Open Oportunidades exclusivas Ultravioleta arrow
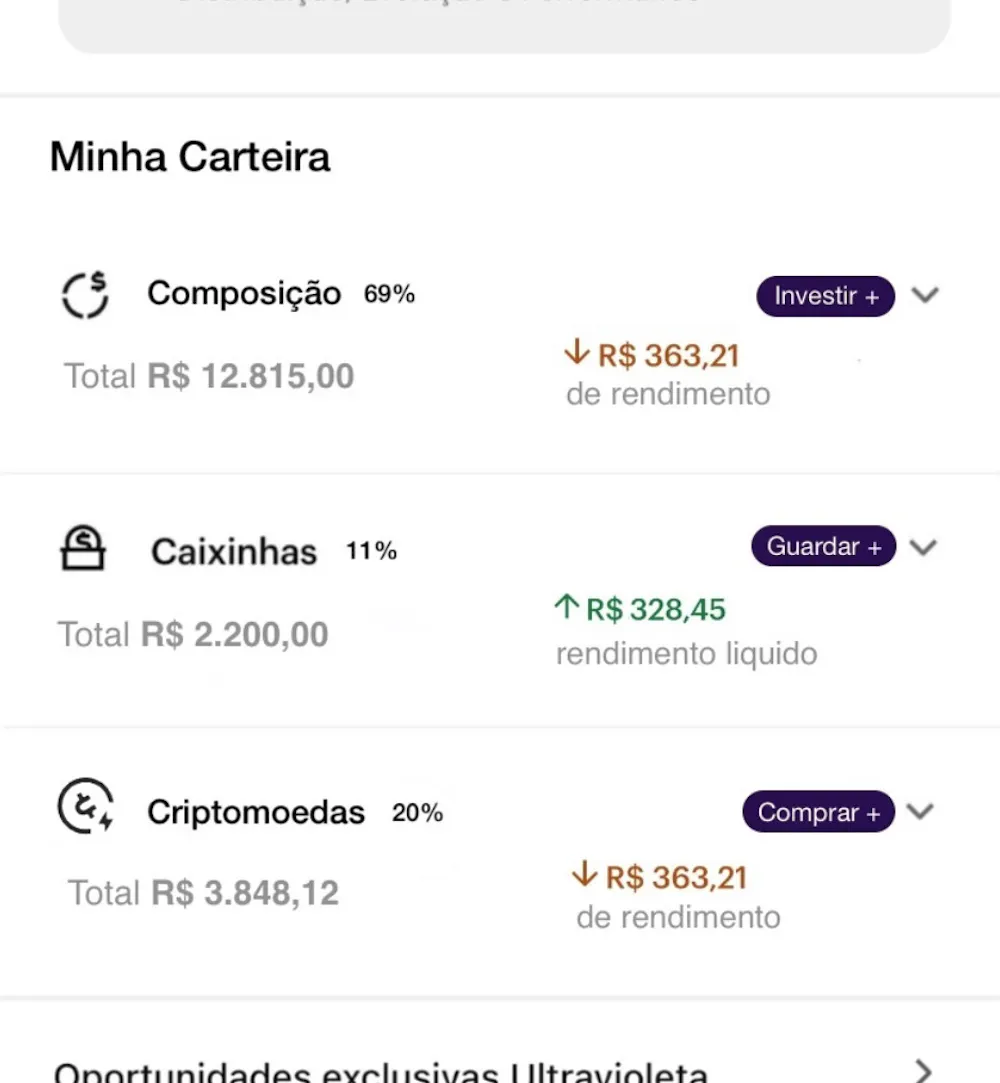Screen dimensions: 1000x1083 pos(925,1071)
